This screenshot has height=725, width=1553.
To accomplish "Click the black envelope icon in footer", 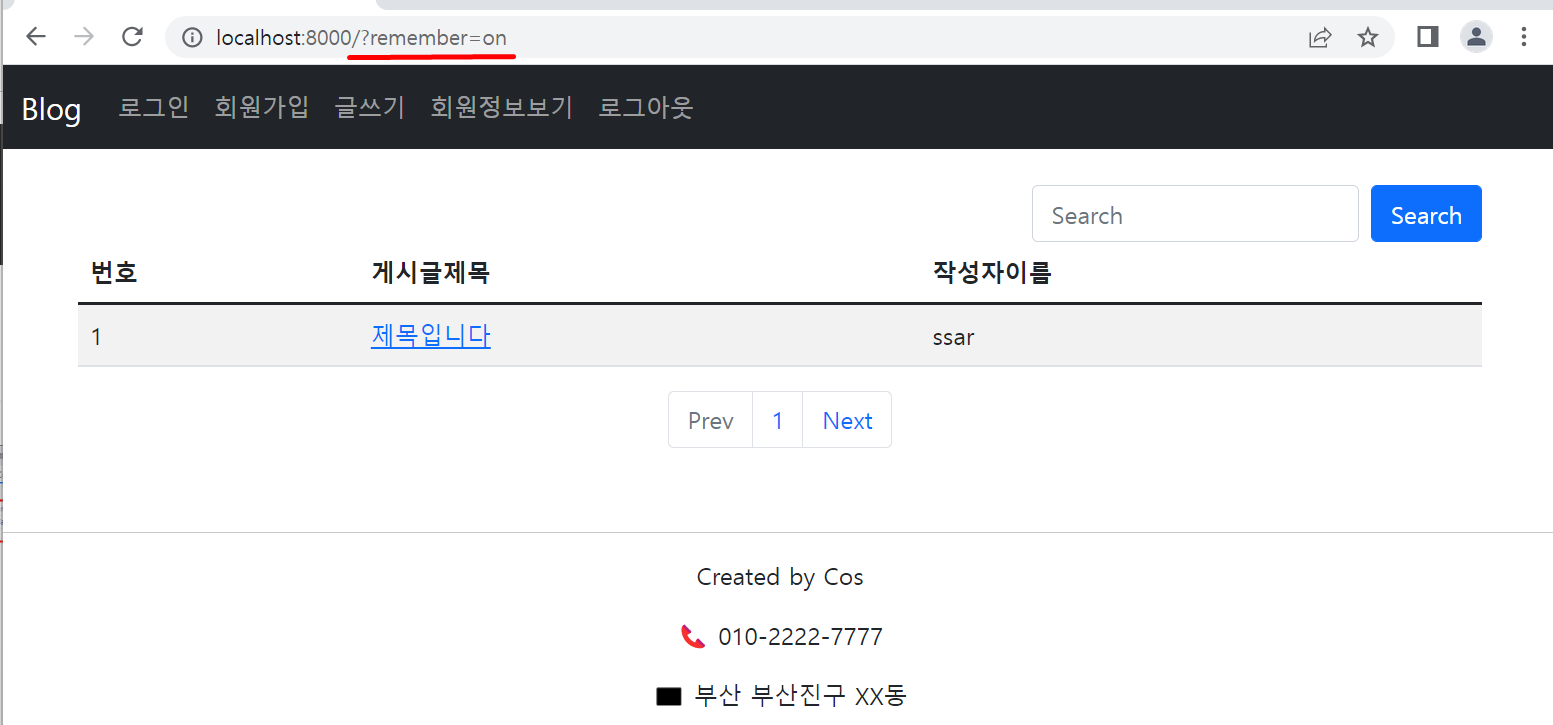I will coord(669,696).
